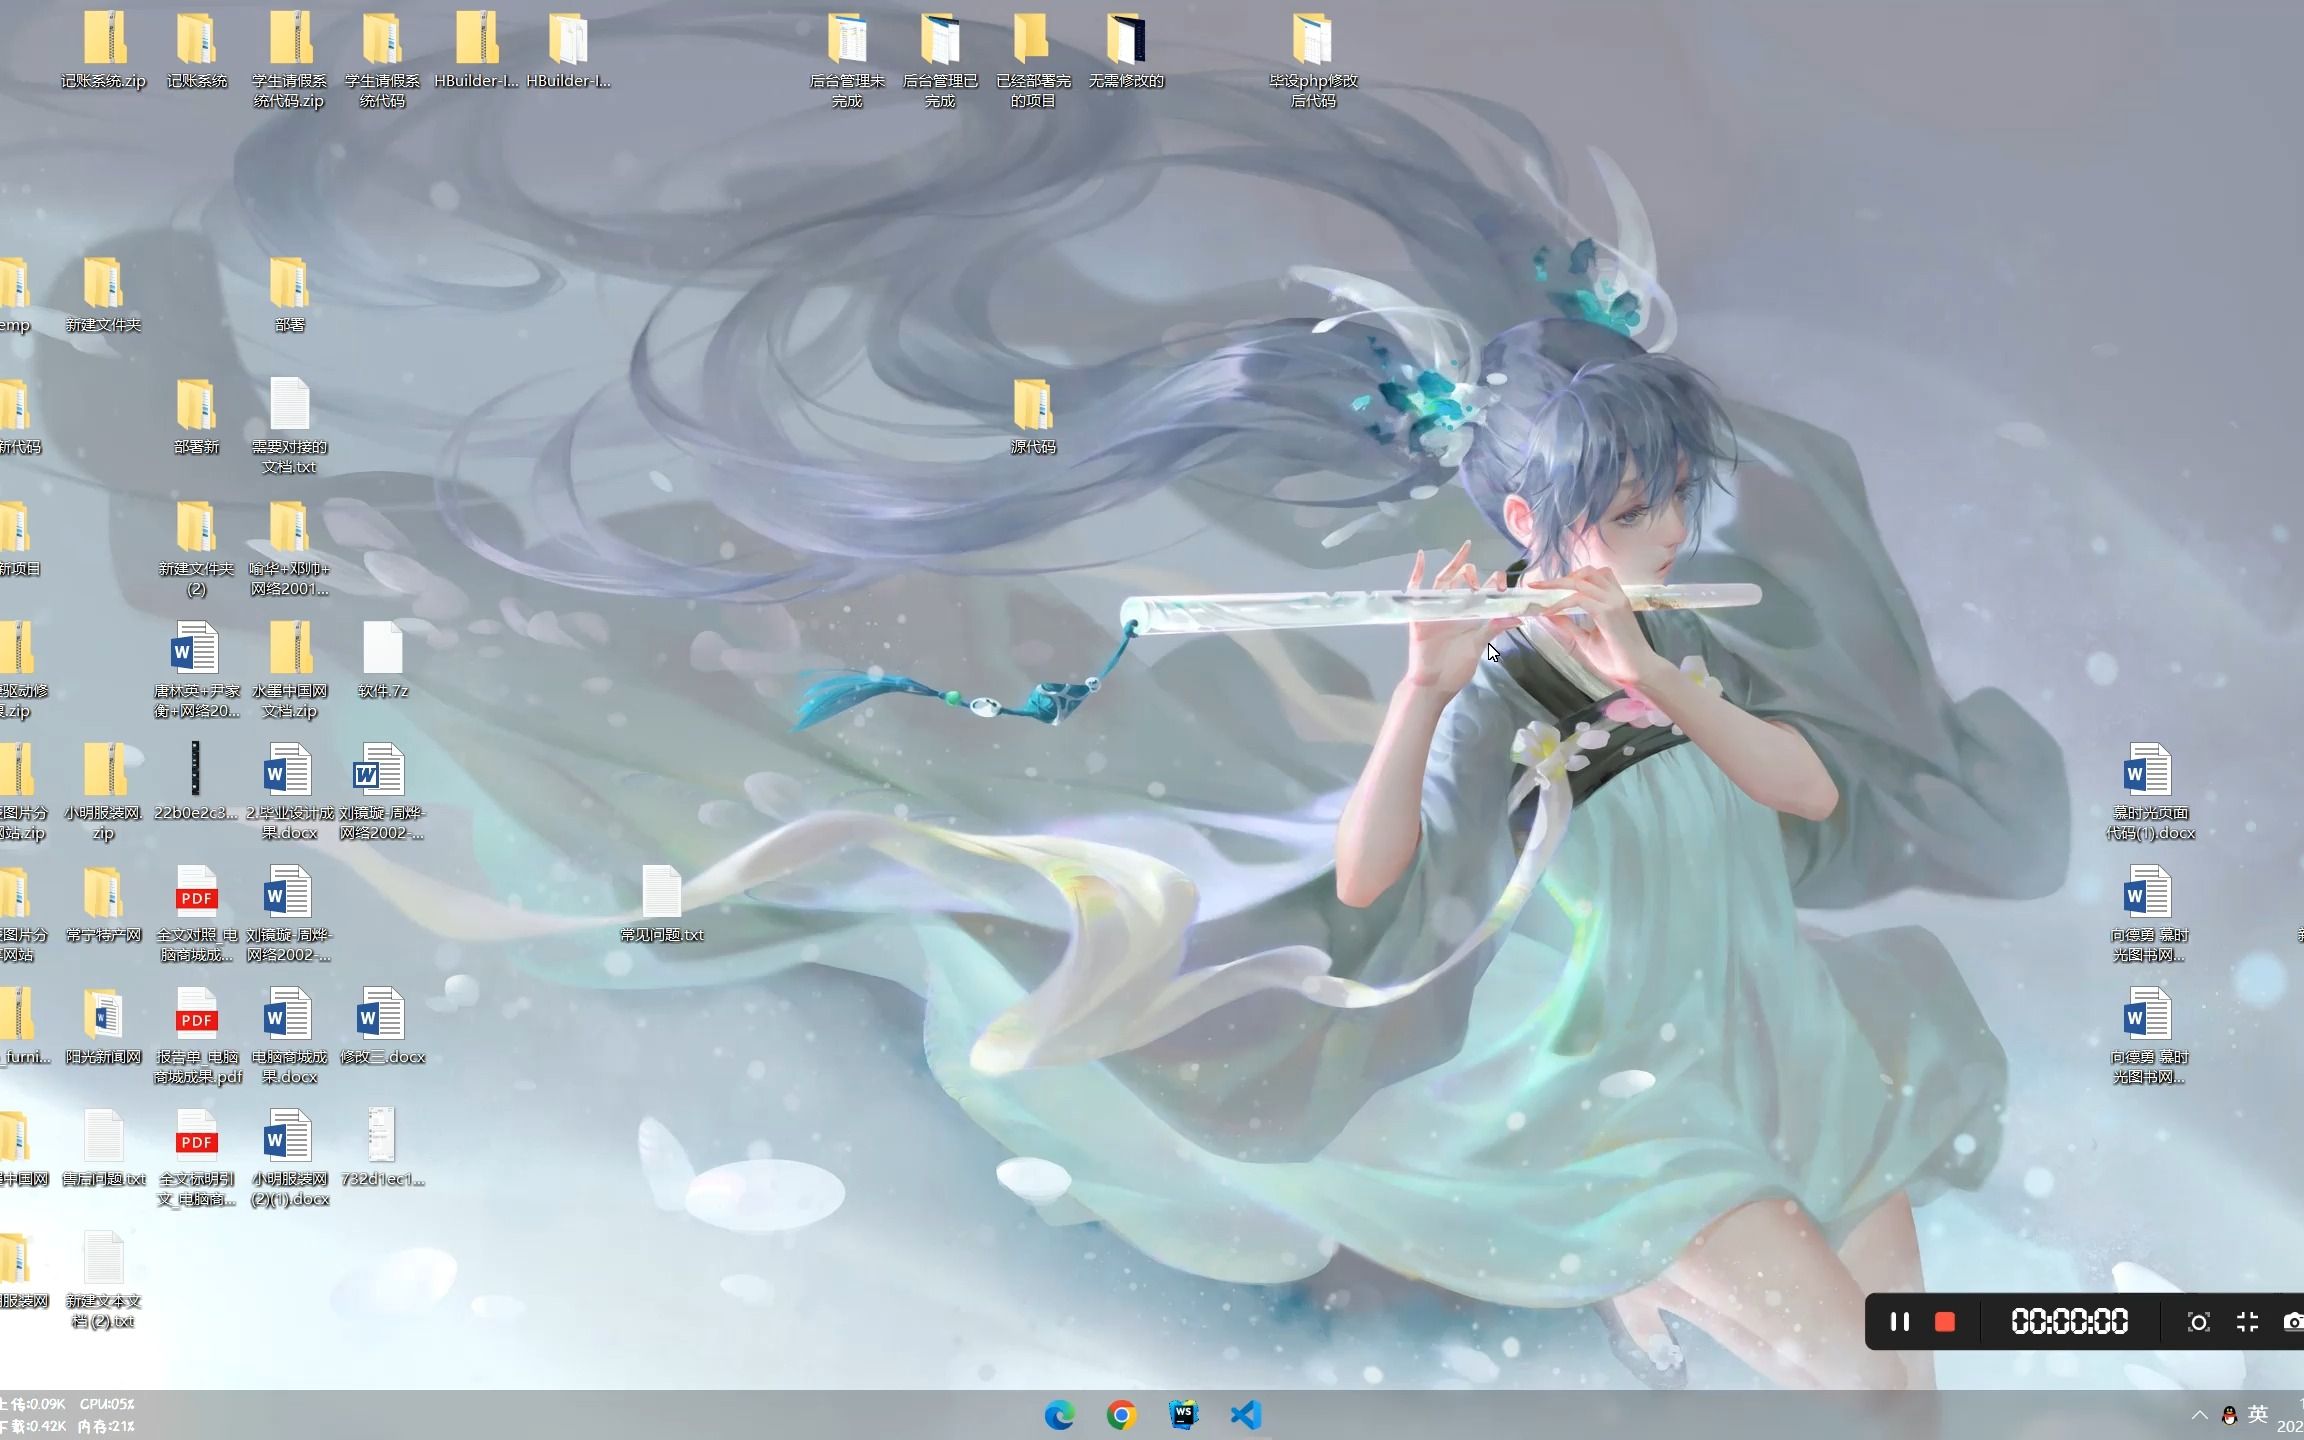Select the 常宁特产网 folder

click(103, 904)
